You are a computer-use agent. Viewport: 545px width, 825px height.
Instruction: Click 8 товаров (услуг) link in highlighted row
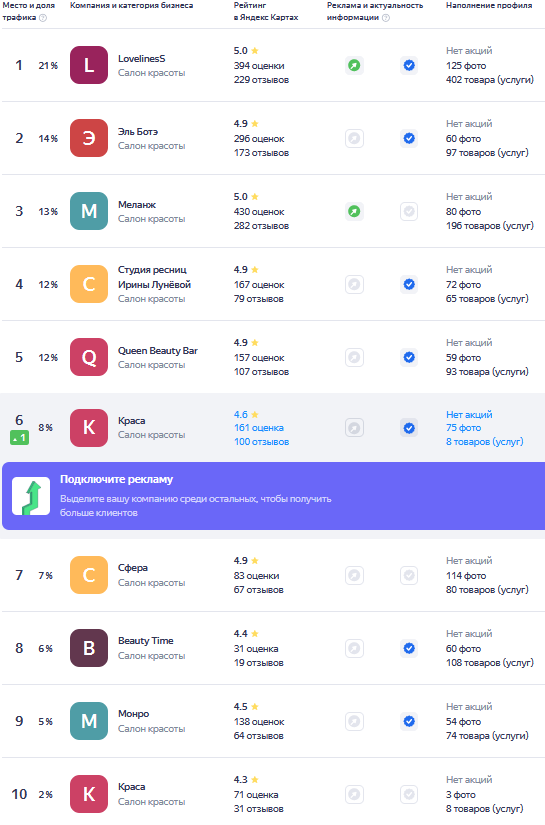(485, 442)
